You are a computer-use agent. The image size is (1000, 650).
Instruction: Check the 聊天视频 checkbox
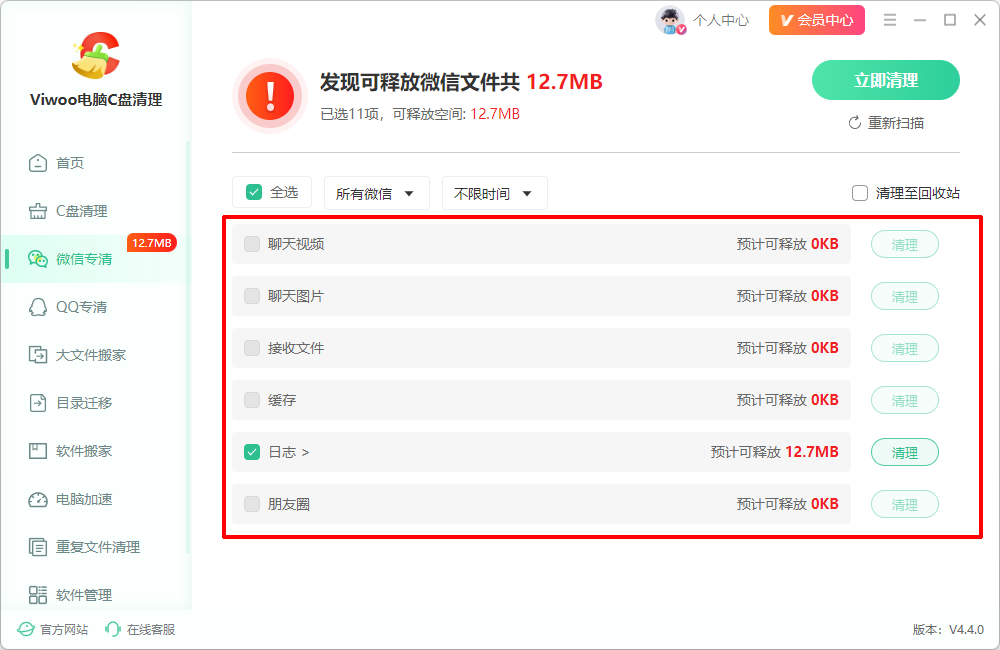[252, 244]
